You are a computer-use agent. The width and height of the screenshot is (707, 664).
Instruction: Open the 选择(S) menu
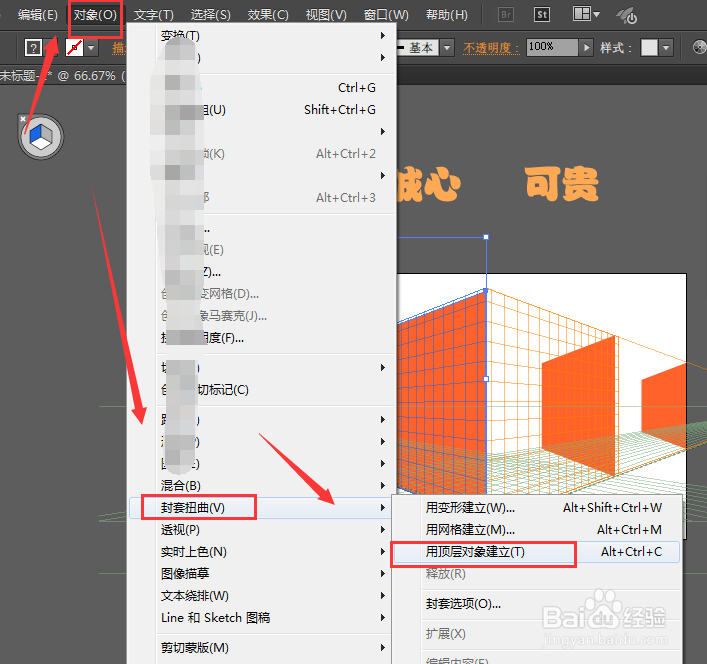click(x=211, y=15)
